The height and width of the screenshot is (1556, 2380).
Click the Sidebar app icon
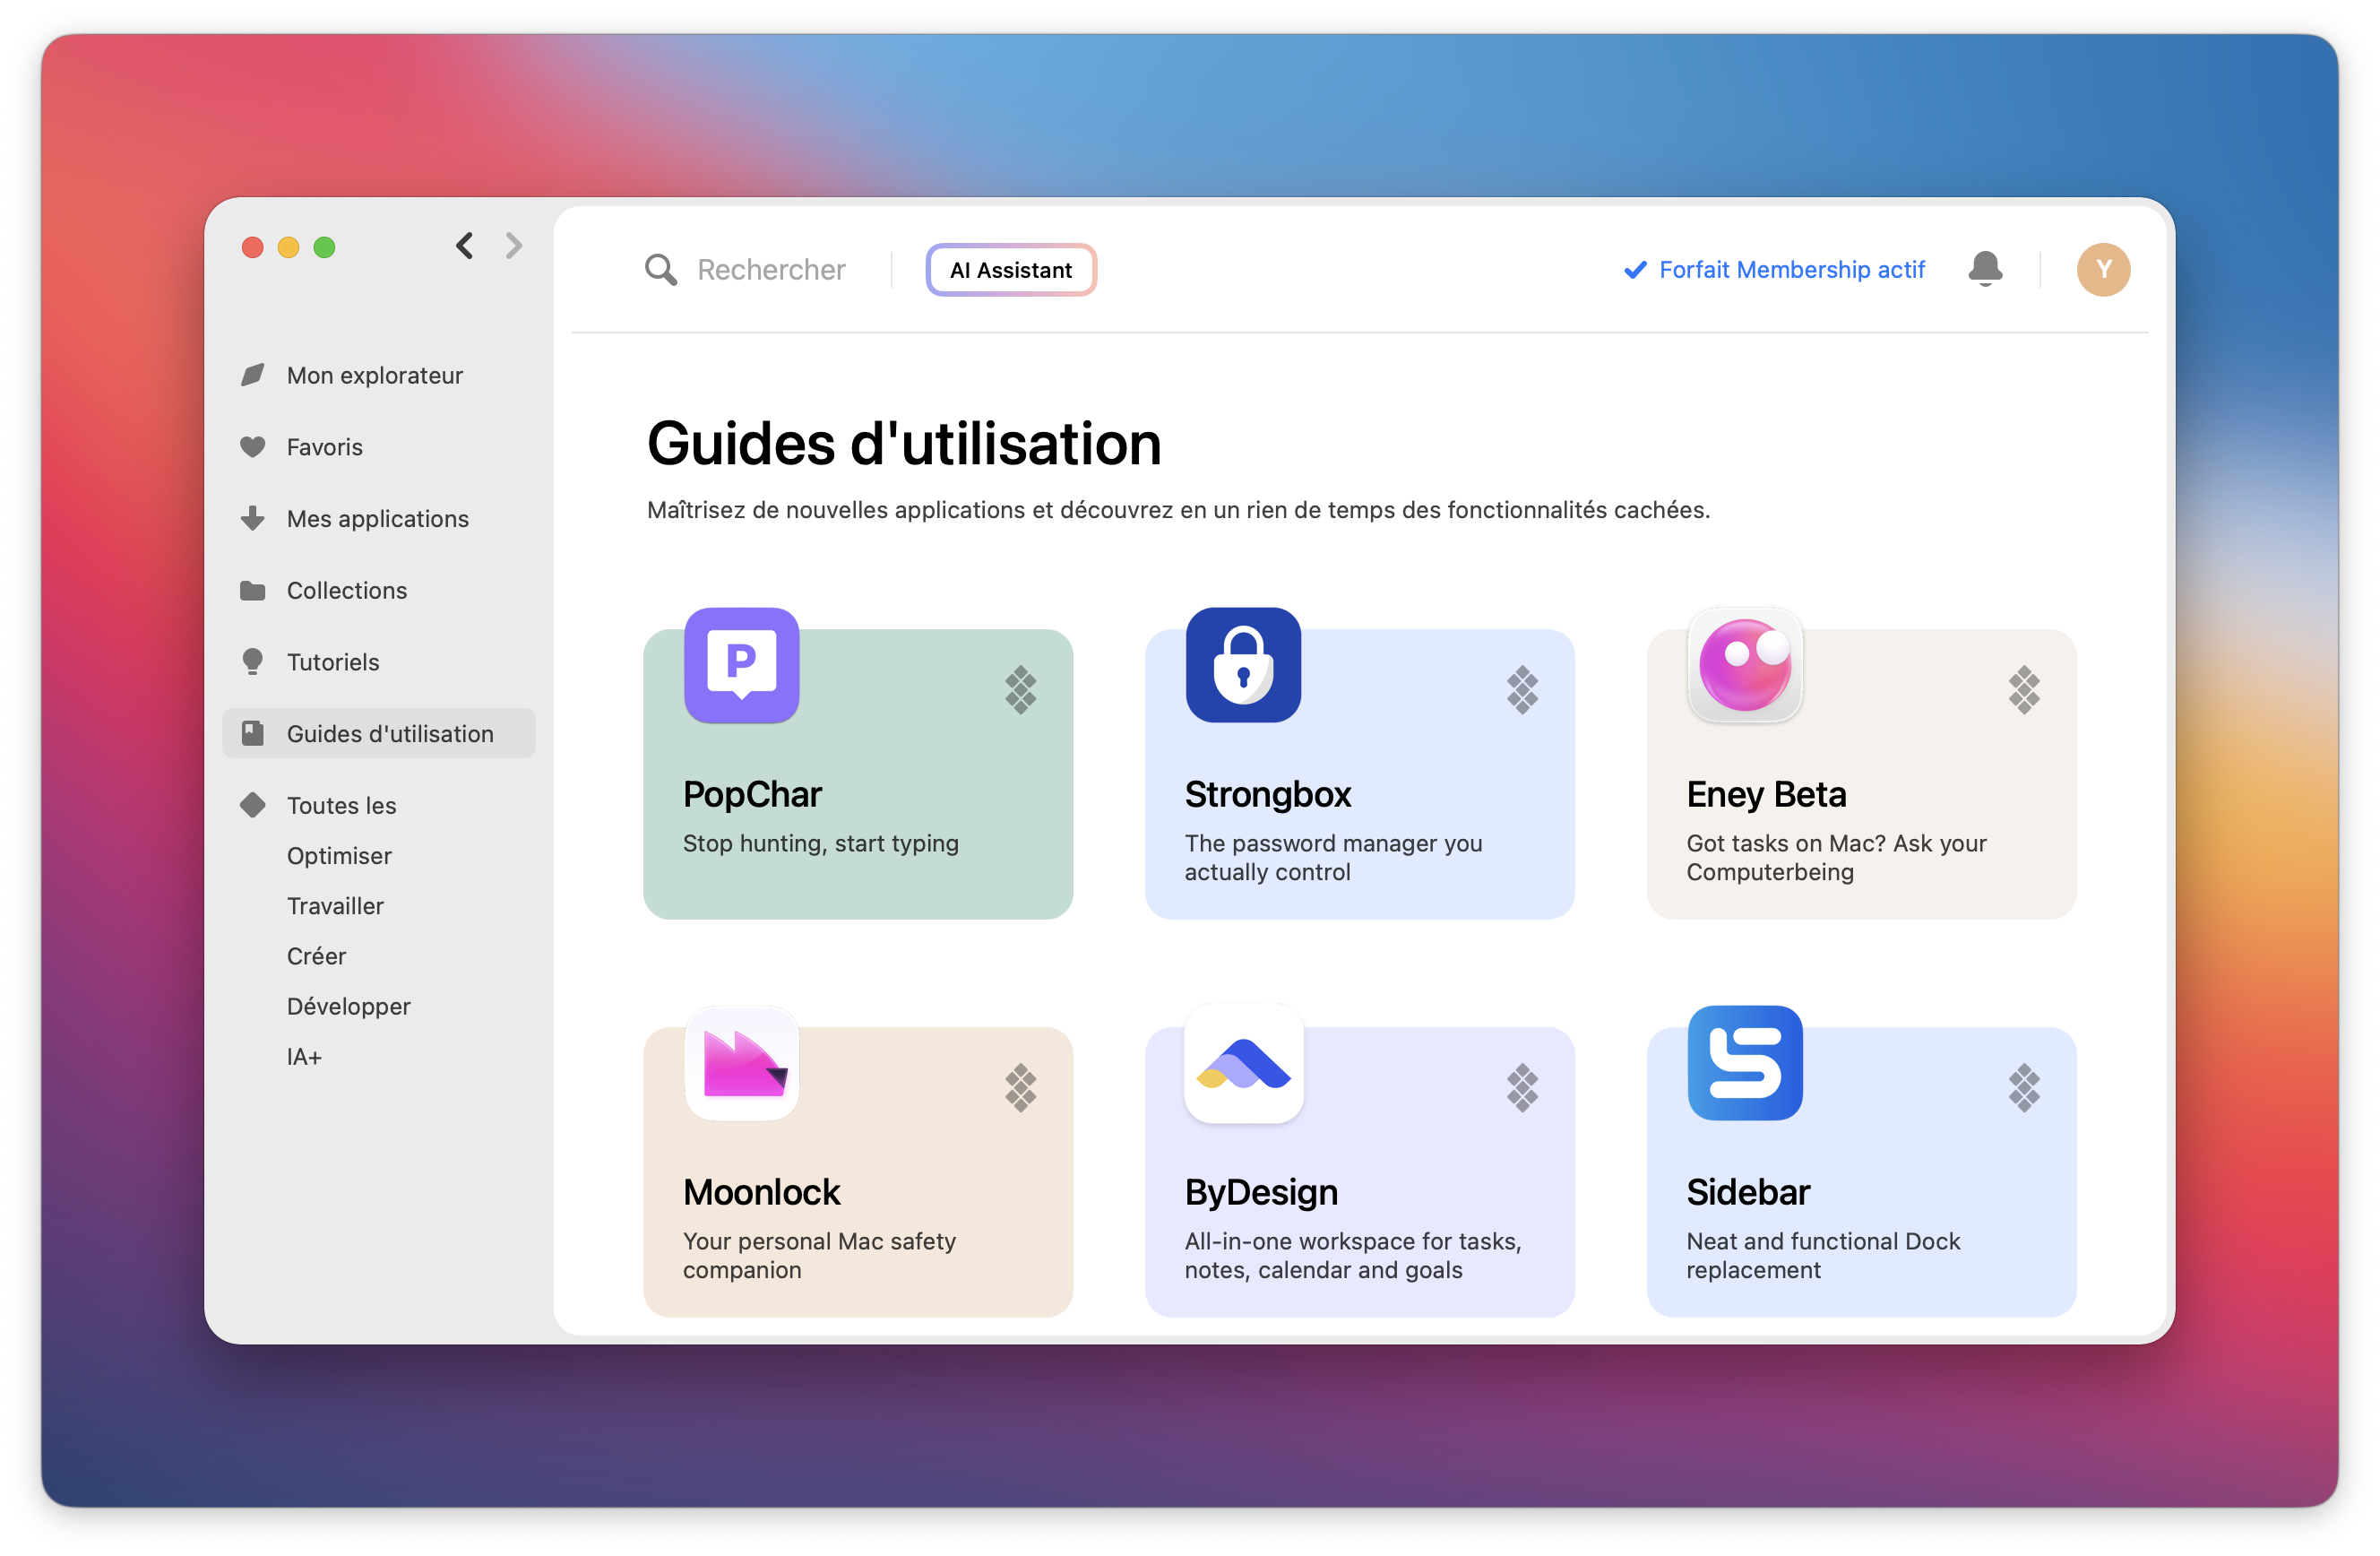1745,1063
